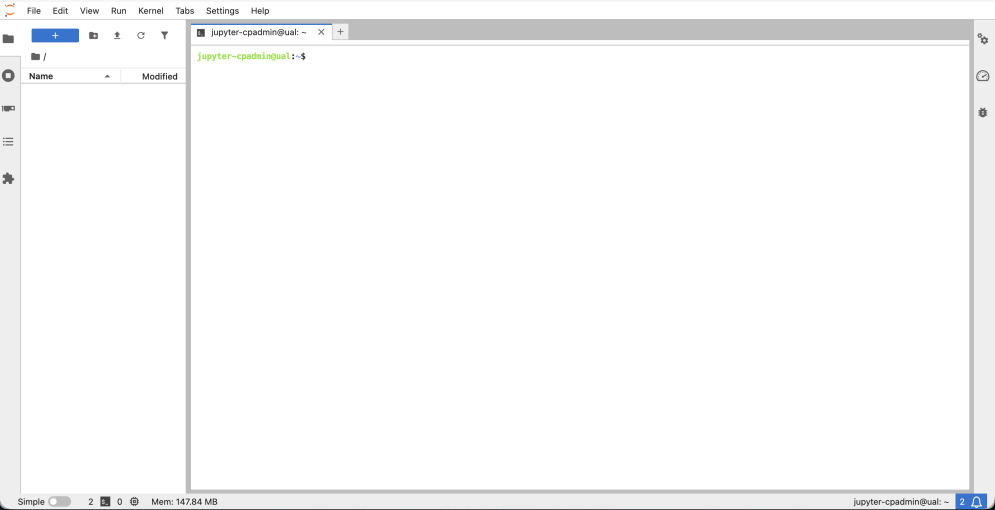Image resolution: width=995 pixels, height=510 pixels.
Task: Open the File Browser sidebar folder icon
Action: 8,39
